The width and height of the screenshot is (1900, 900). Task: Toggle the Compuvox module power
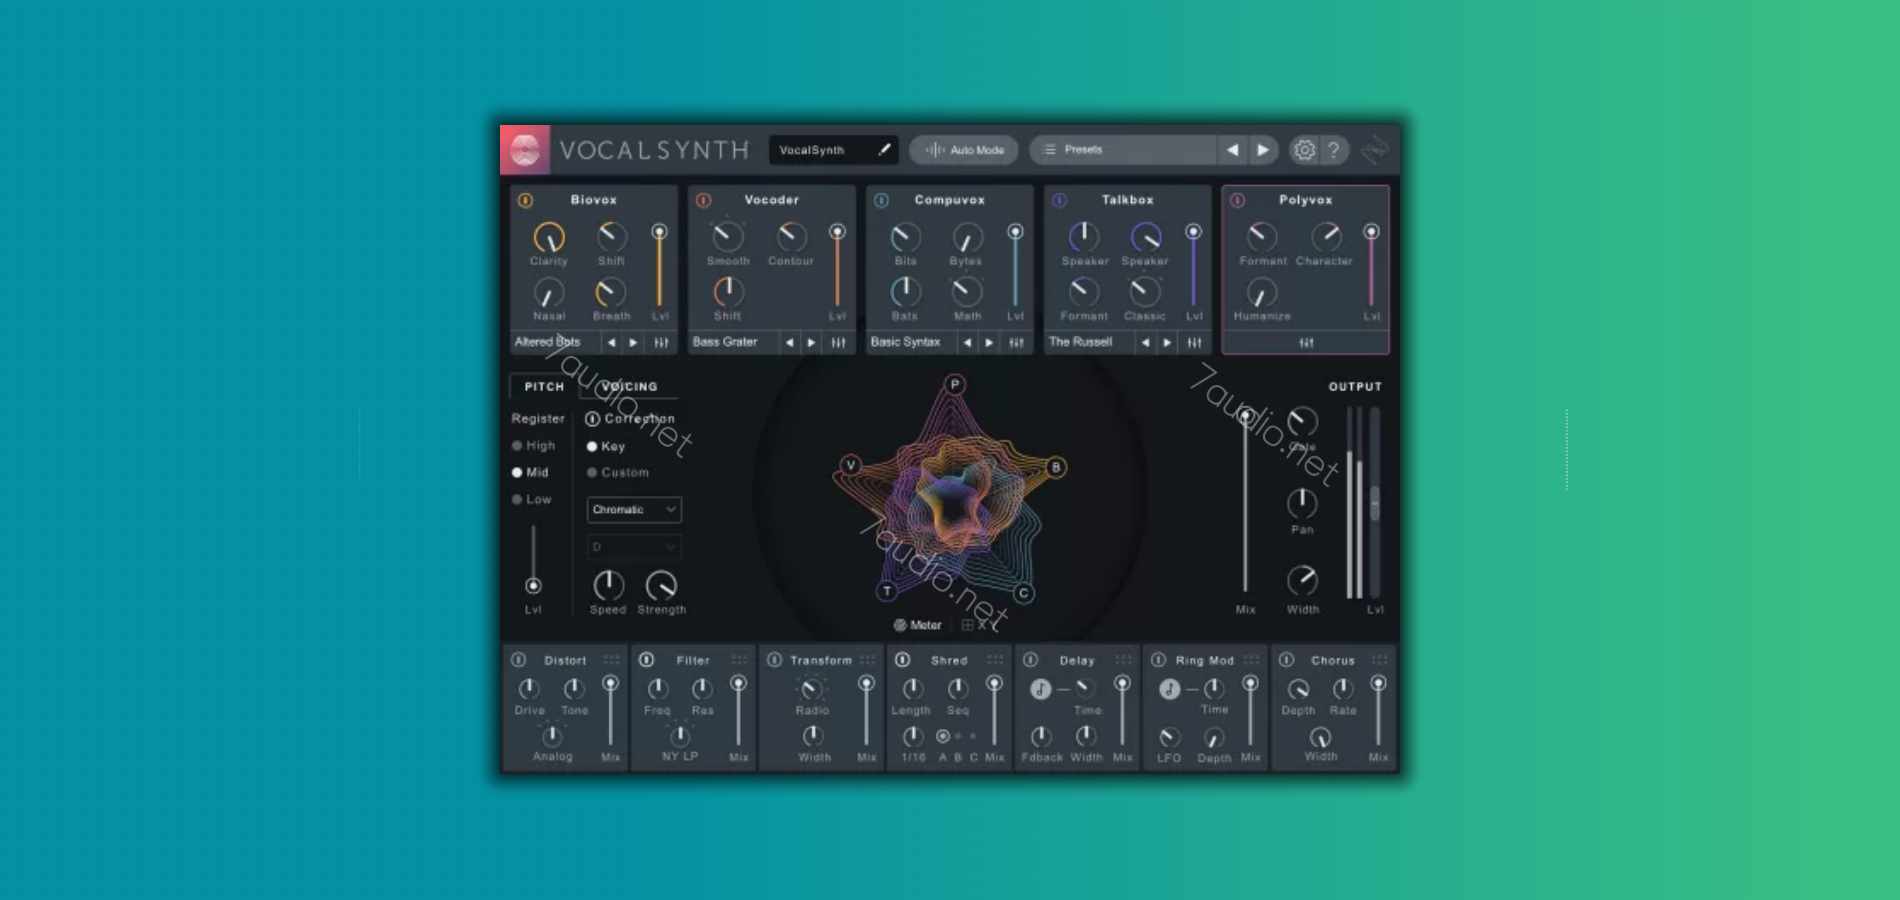click(x=881, y=200)
